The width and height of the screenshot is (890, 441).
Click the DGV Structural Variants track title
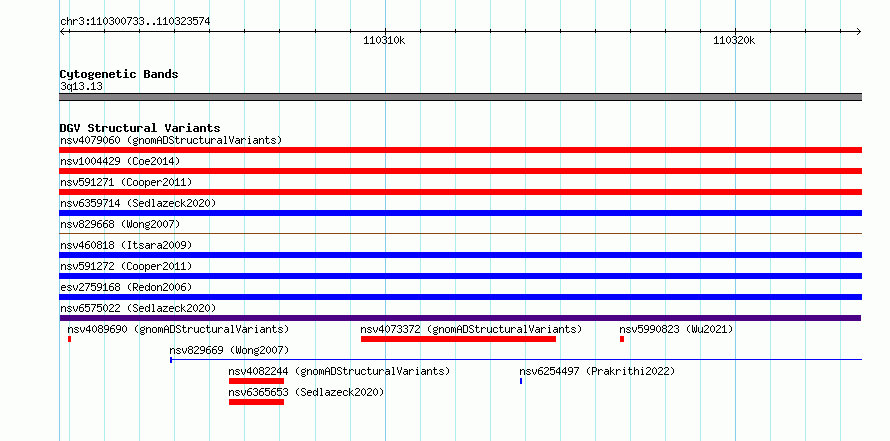pos(140,128)
